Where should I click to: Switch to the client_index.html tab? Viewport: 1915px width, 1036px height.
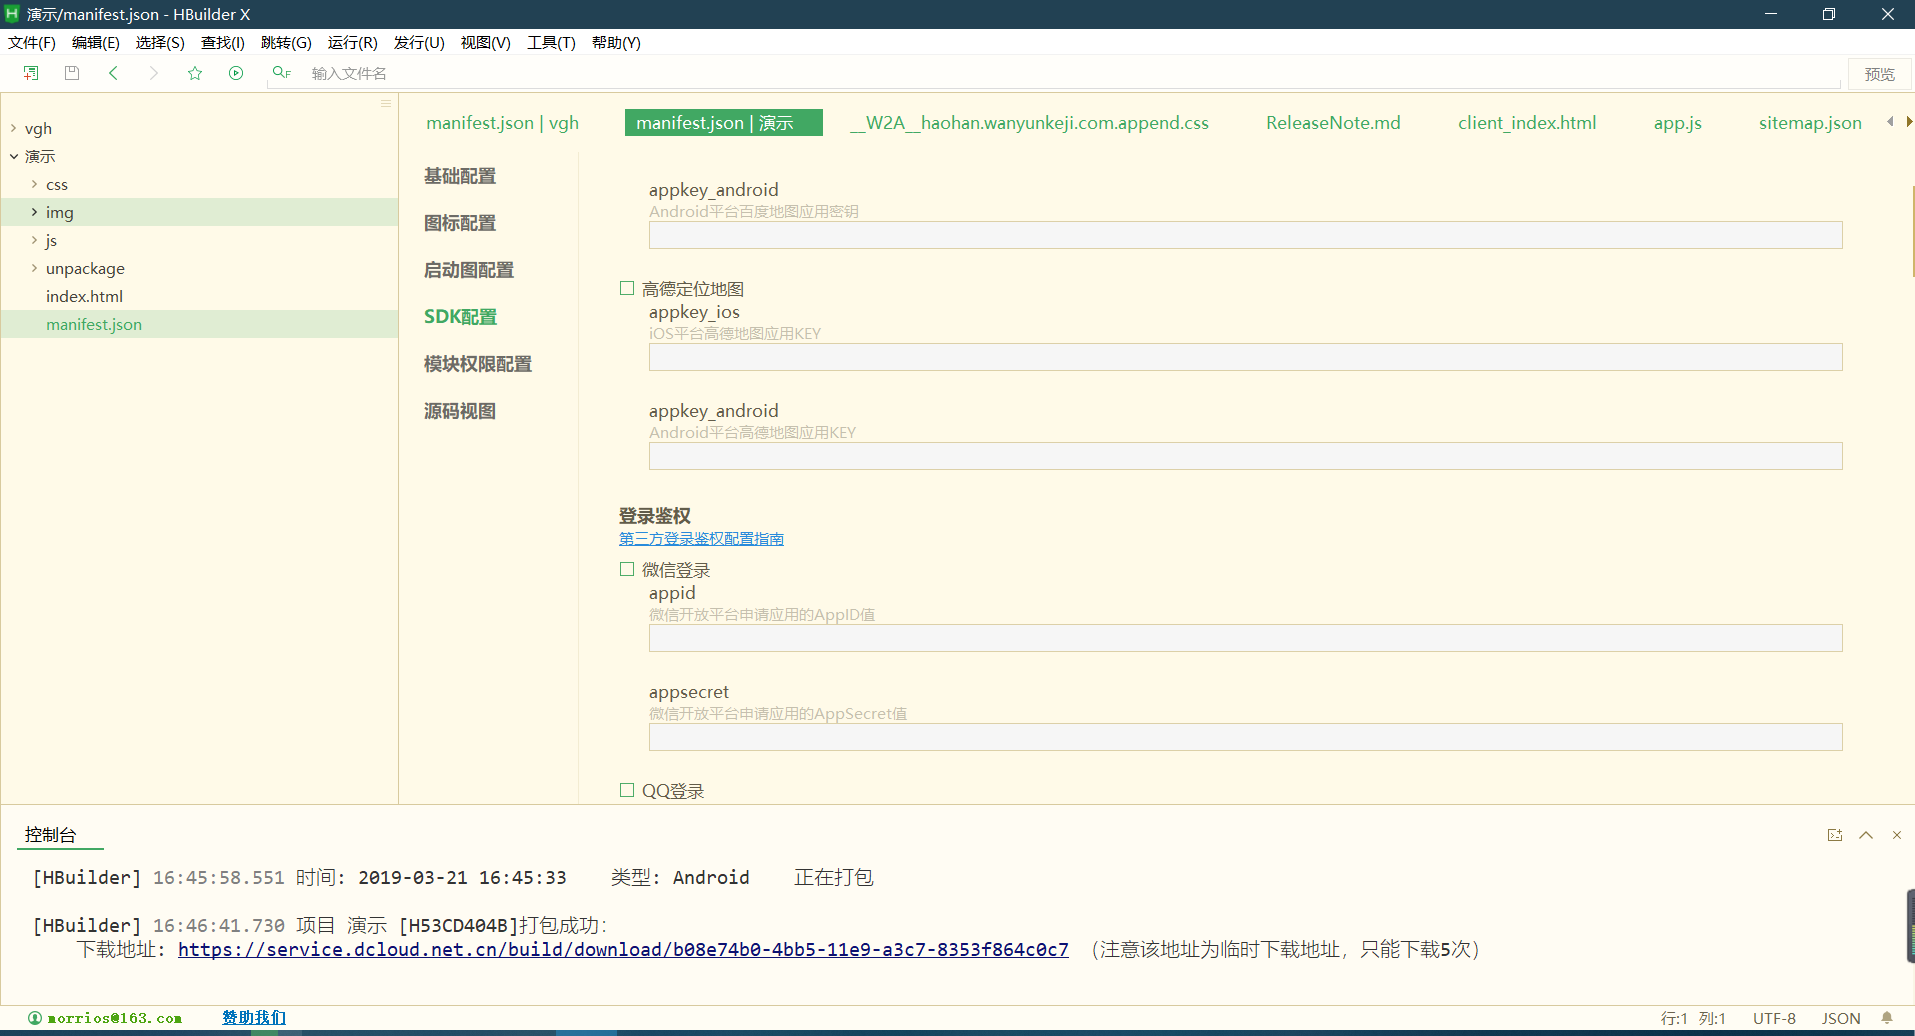1527,122
